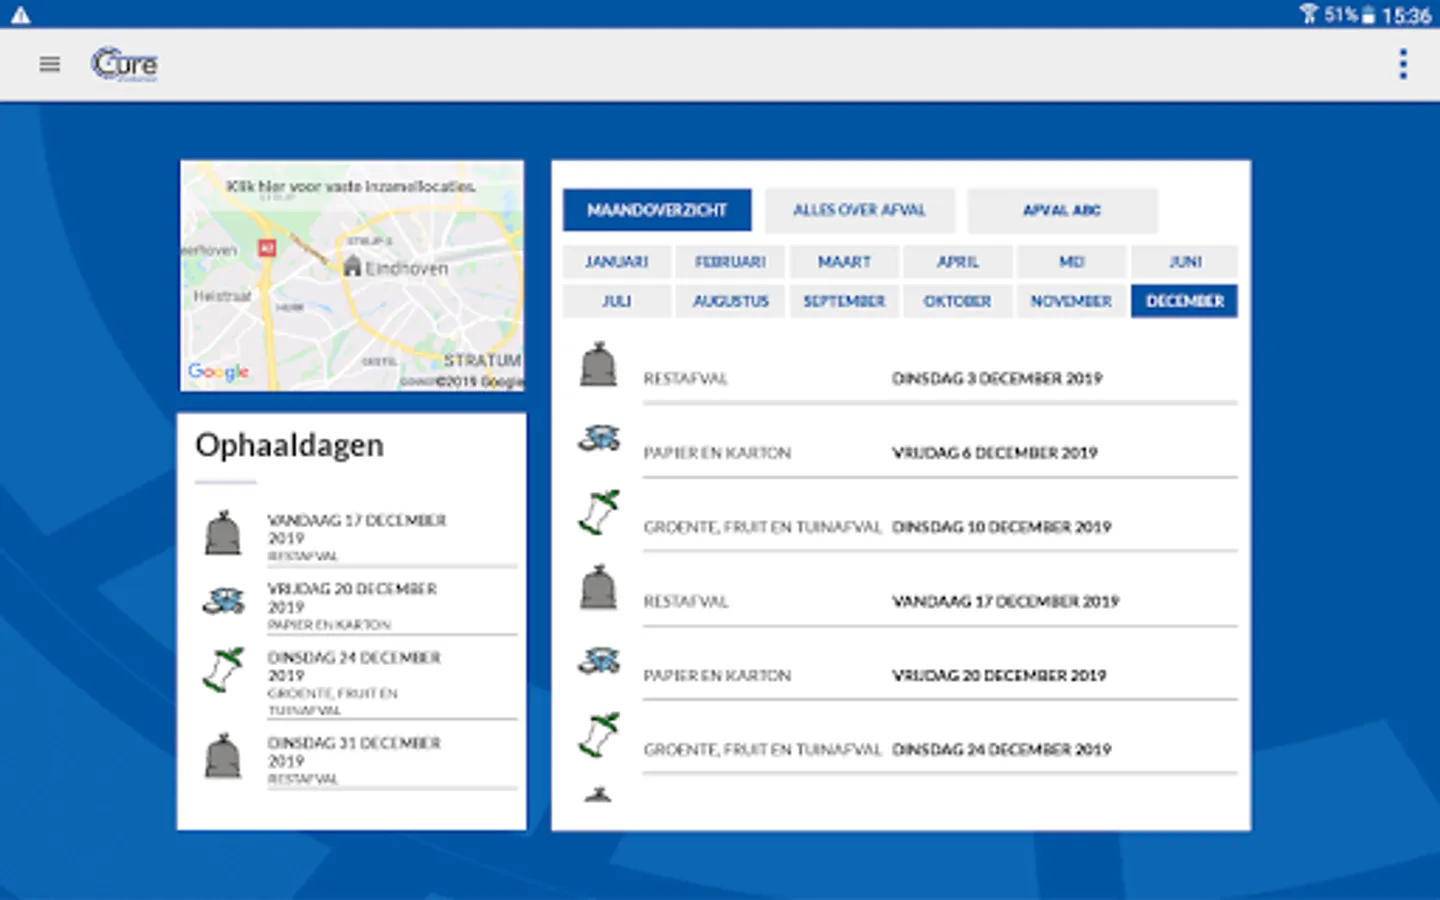Open the Afval ABC tab
1440x900 pixels.
[x=1062, y=210]
